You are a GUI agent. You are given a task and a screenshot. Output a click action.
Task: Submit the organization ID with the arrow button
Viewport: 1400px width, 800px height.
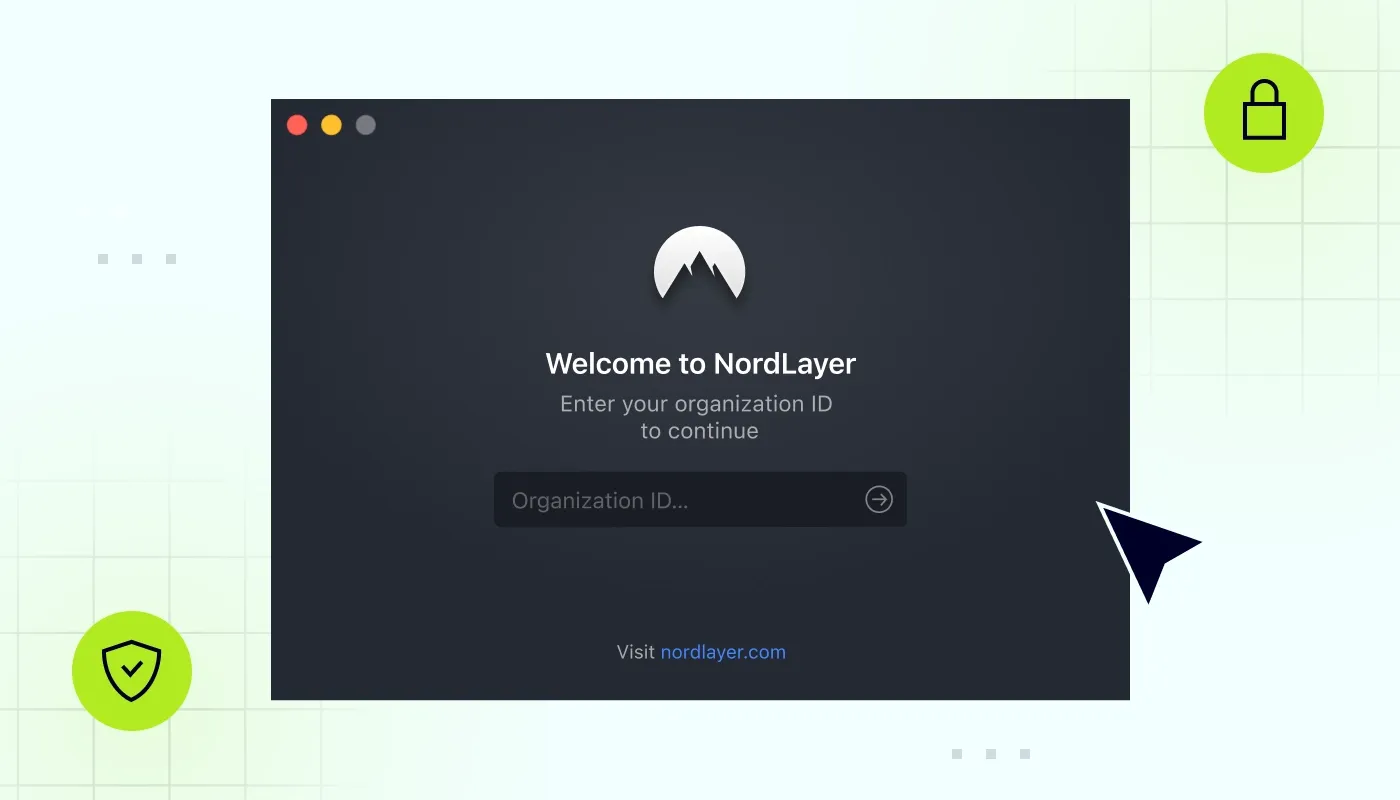pos(878,499)
